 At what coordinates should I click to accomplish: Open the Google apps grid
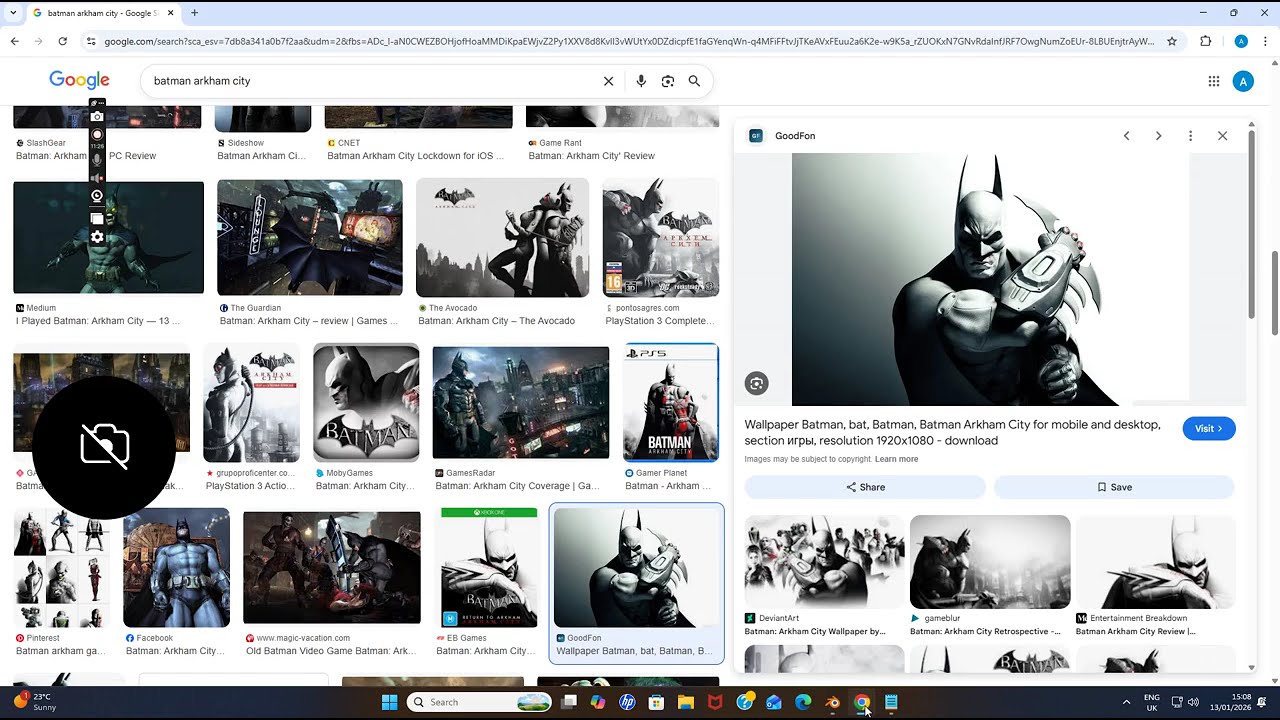click(x=1213, y=81)
